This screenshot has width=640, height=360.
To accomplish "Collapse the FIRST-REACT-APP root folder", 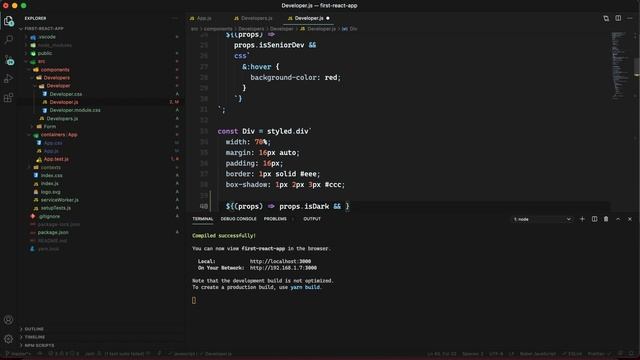I will pos(44,29).
